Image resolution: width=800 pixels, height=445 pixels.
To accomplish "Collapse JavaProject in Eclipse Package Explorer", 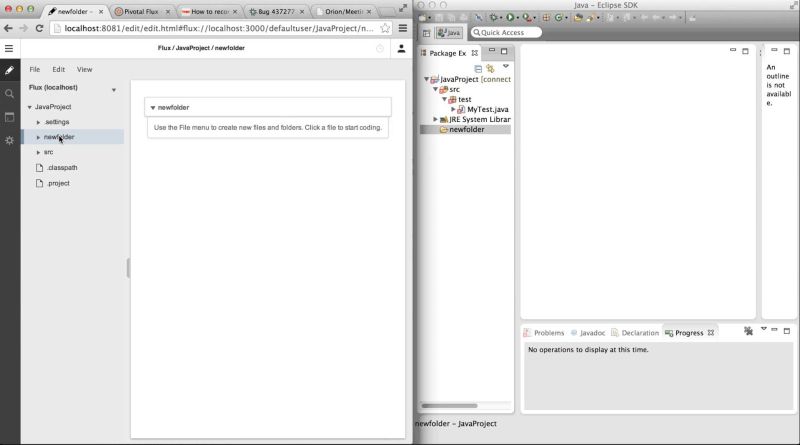I will (427, 79).
